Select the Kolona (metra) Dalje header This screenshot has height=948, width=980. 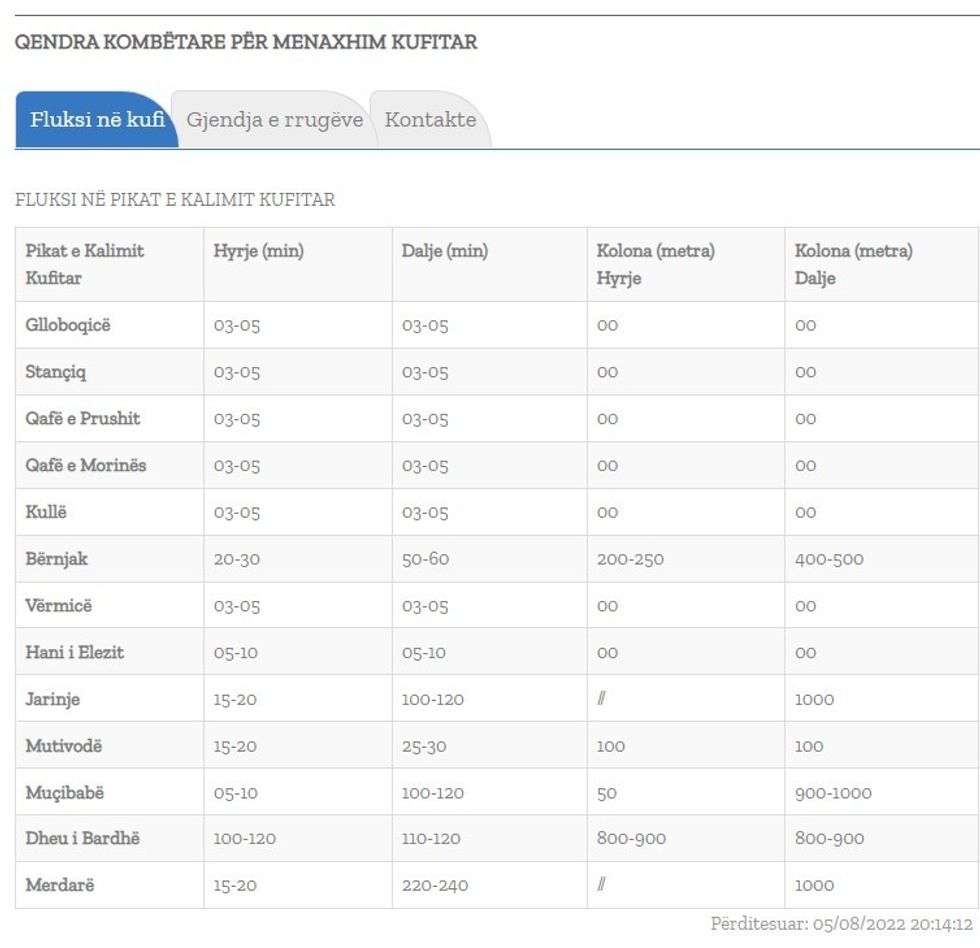(x=853, y=264)
